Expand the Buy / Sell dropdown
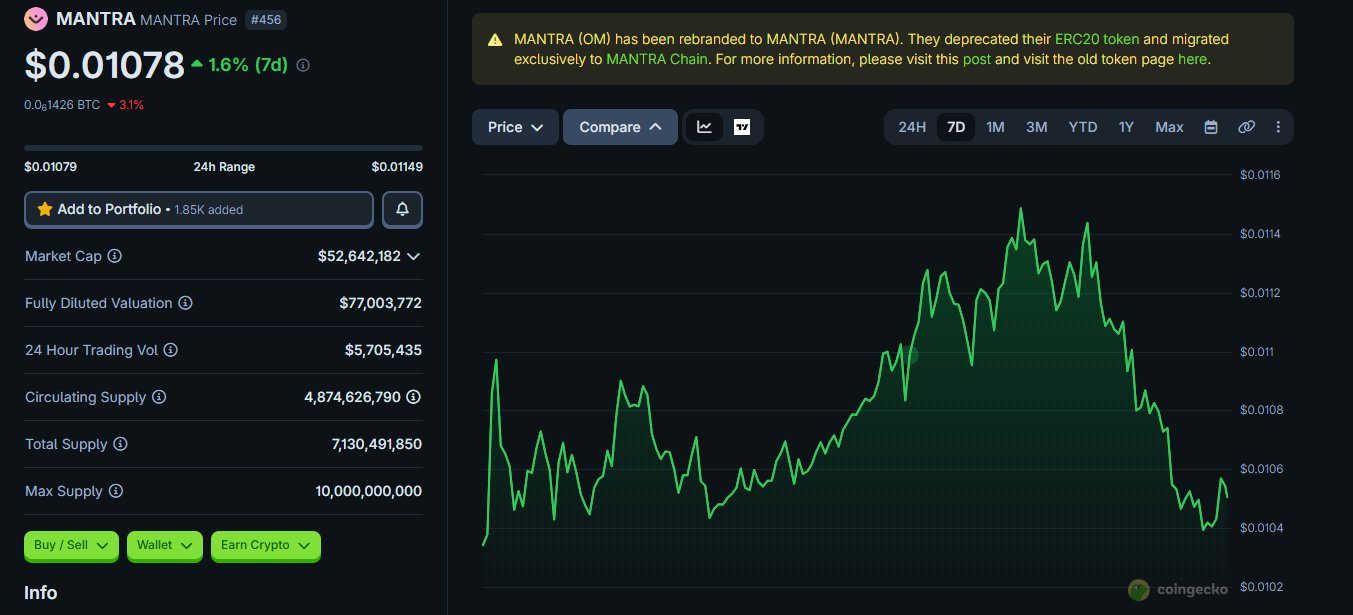The width and height of the screenshot is (1353, 615). tap(72, 545)
